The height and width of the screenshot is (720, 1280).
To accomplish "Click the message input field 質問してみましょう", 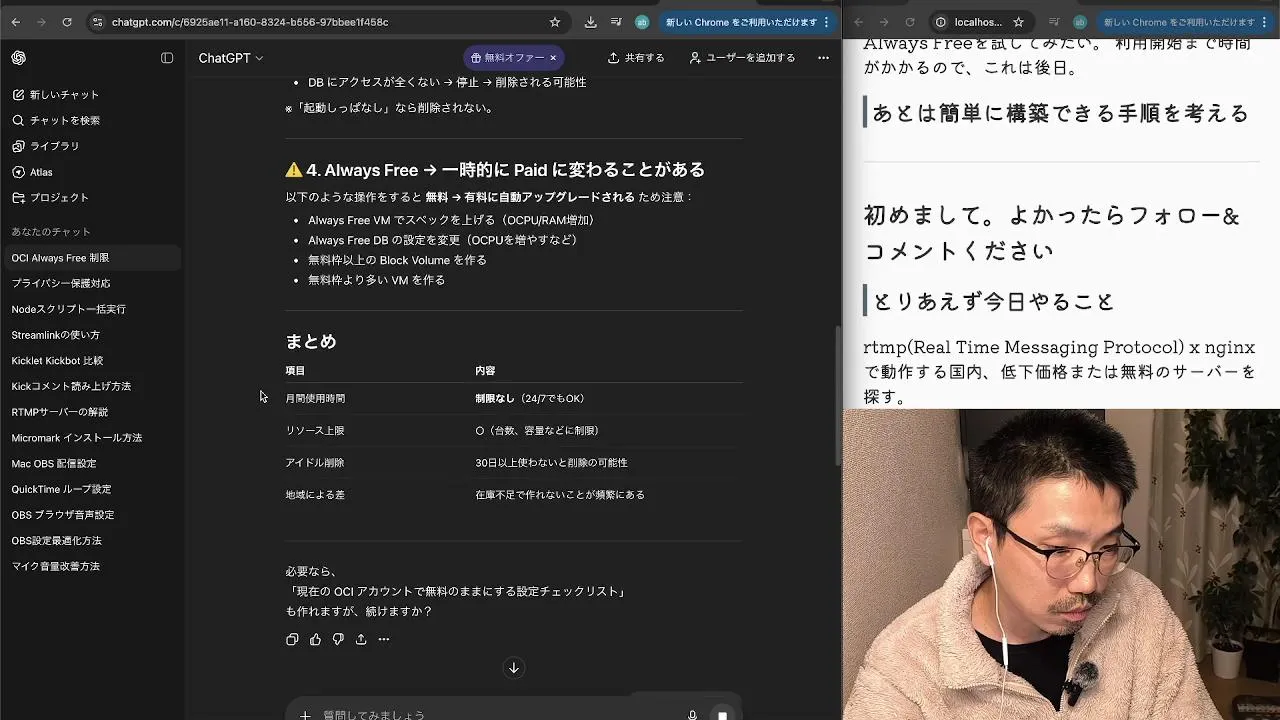I will tap(500, 714).
